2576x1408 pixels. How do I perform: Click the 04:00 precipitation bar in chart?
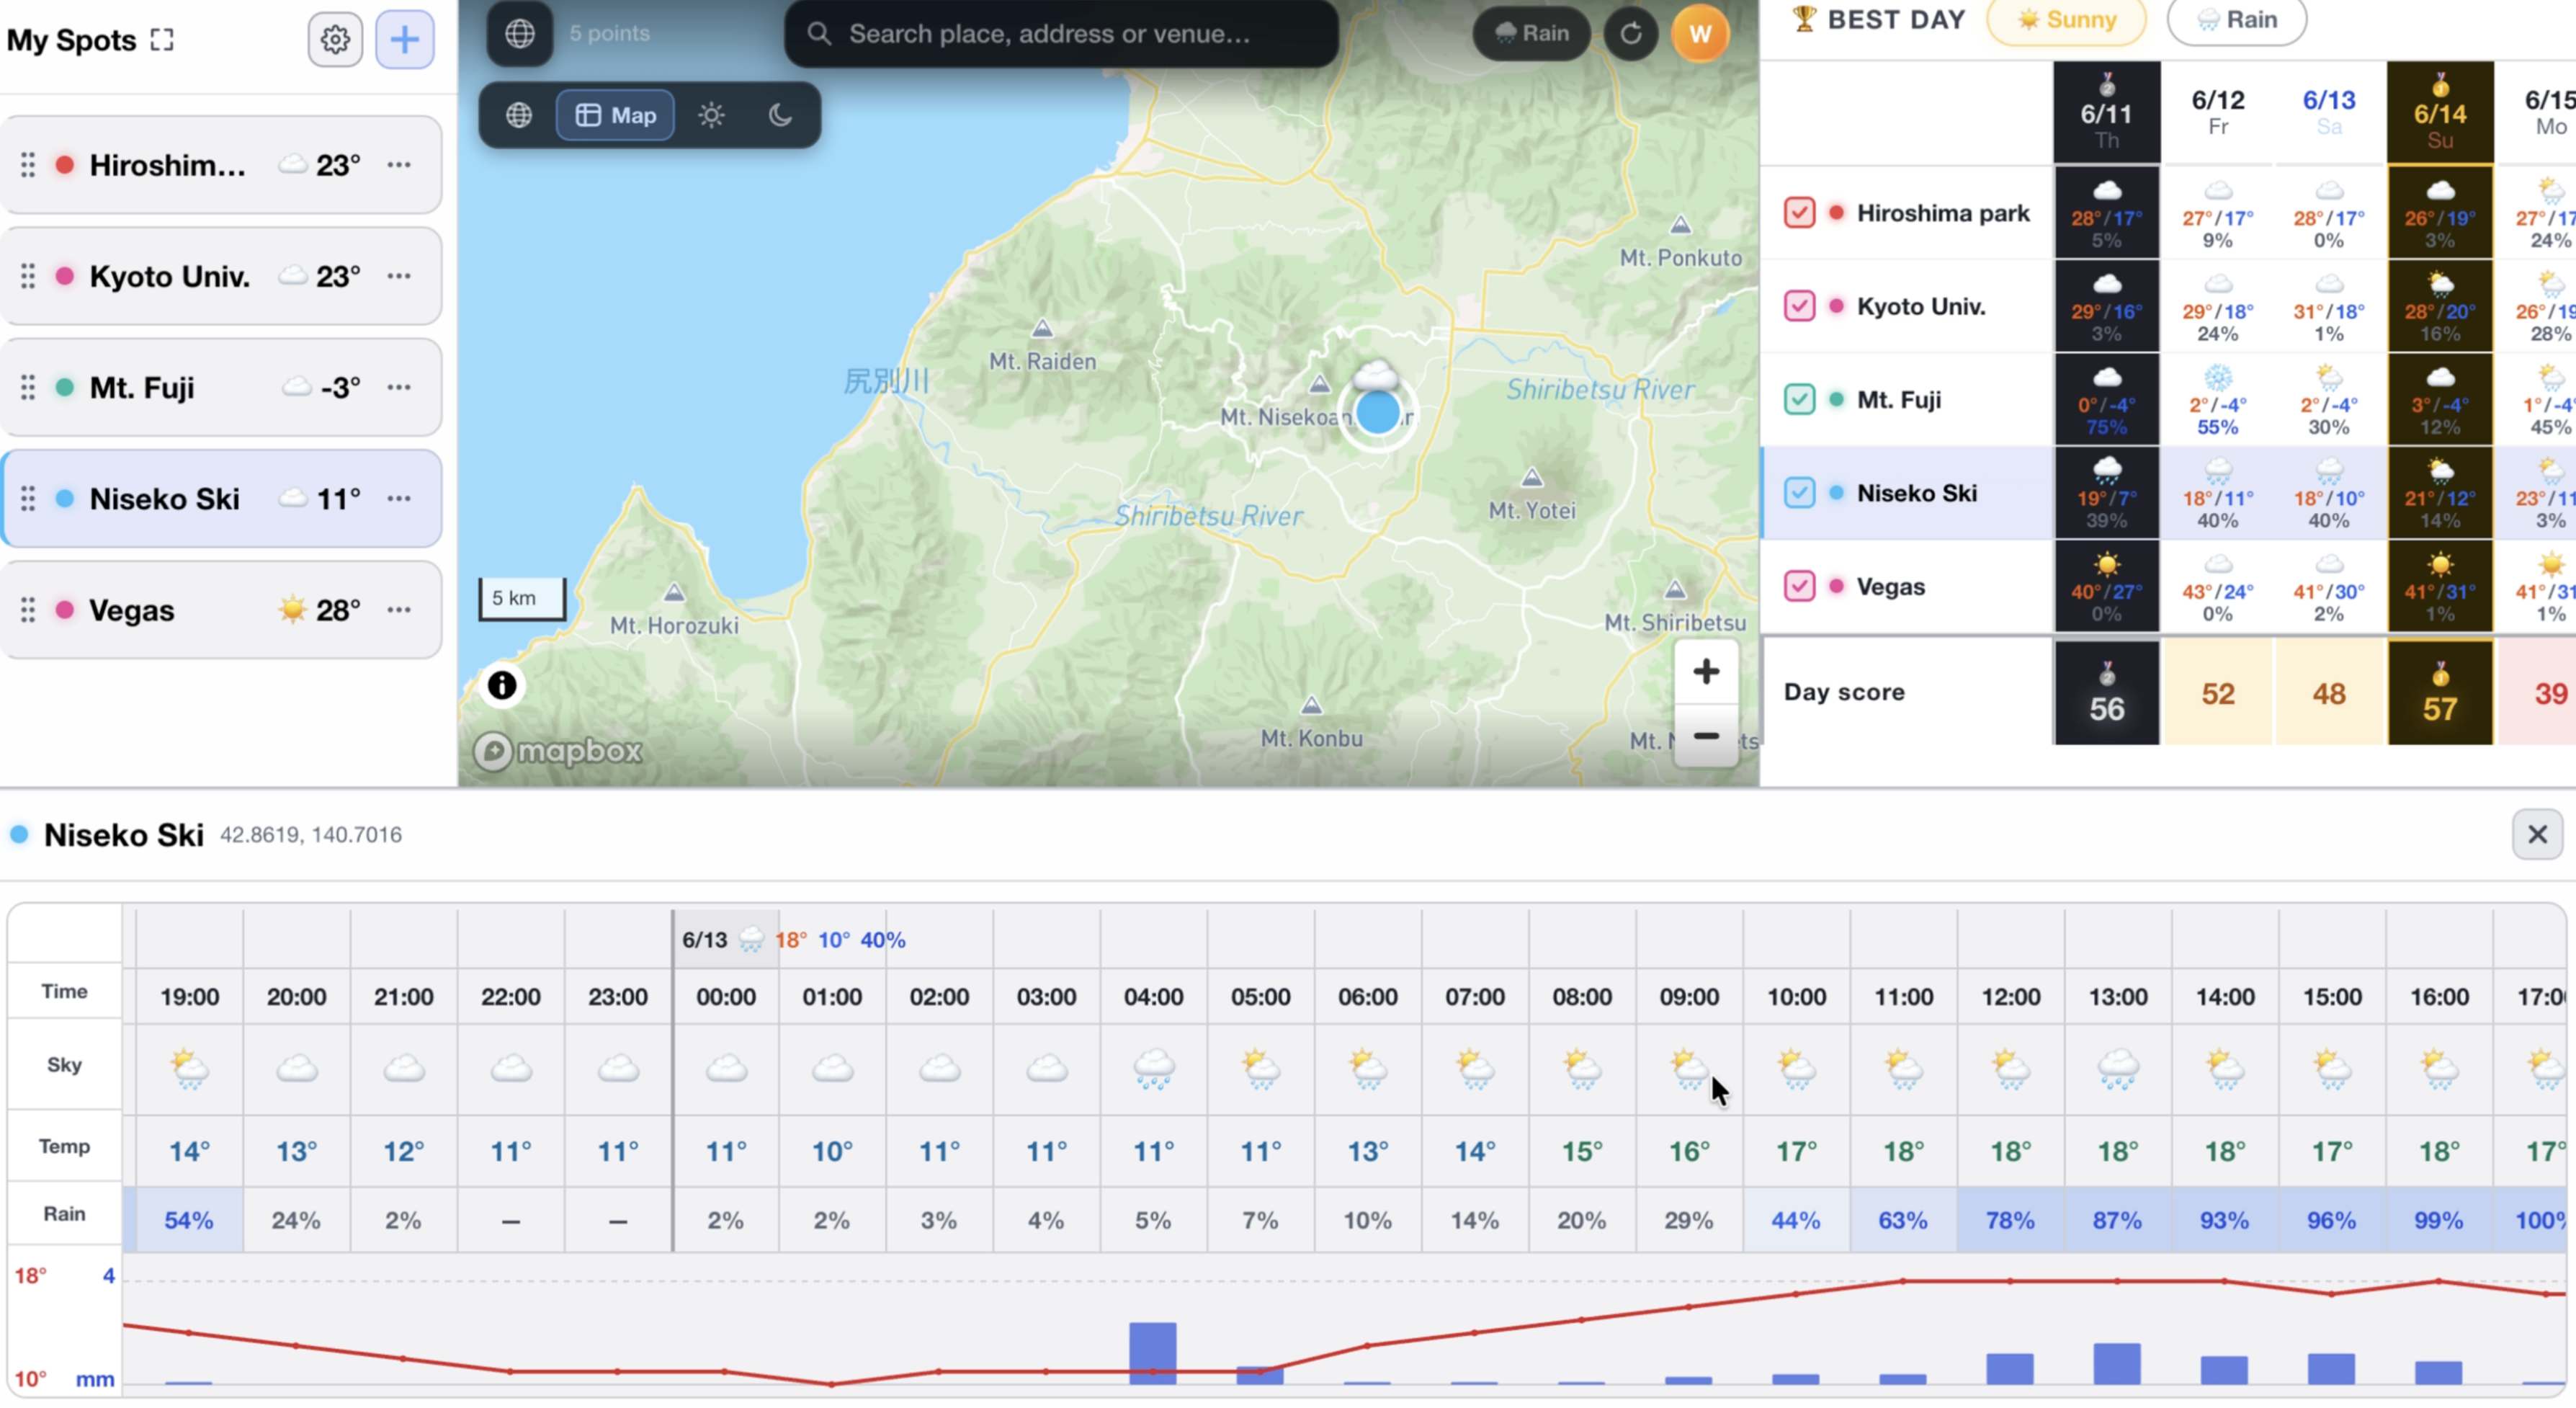[1153, 1353]
